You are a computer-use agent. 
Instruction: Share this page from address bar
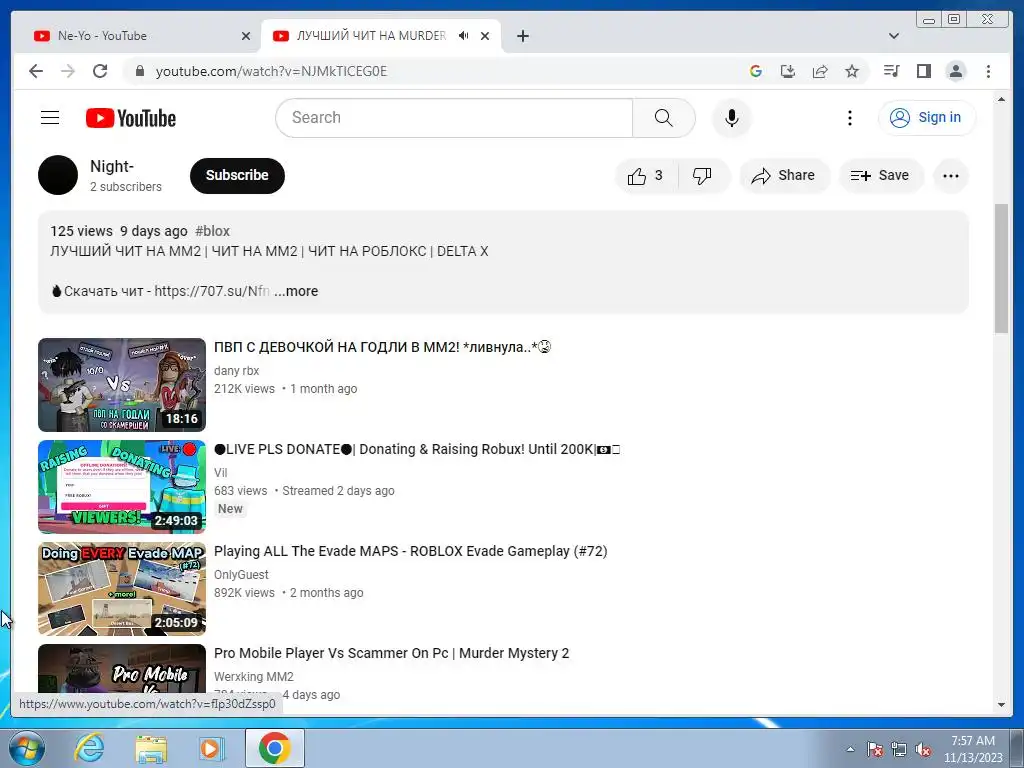click(820, 71)
